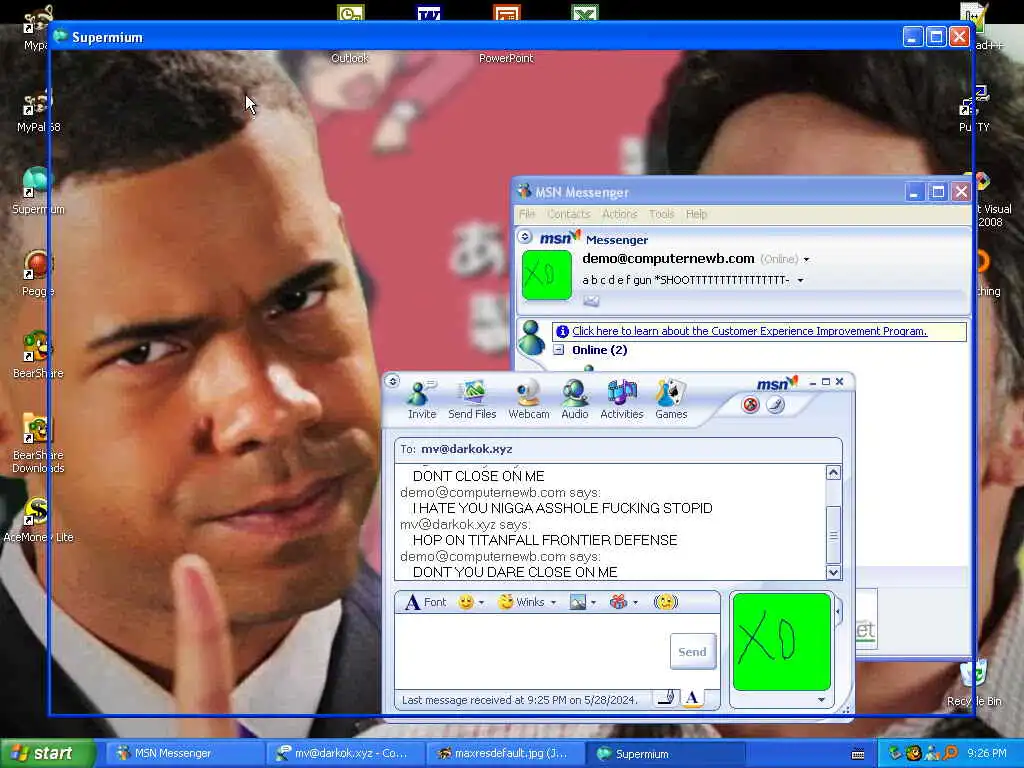Switch to the MSN Messenger taskbar button

tap(183, 754)
